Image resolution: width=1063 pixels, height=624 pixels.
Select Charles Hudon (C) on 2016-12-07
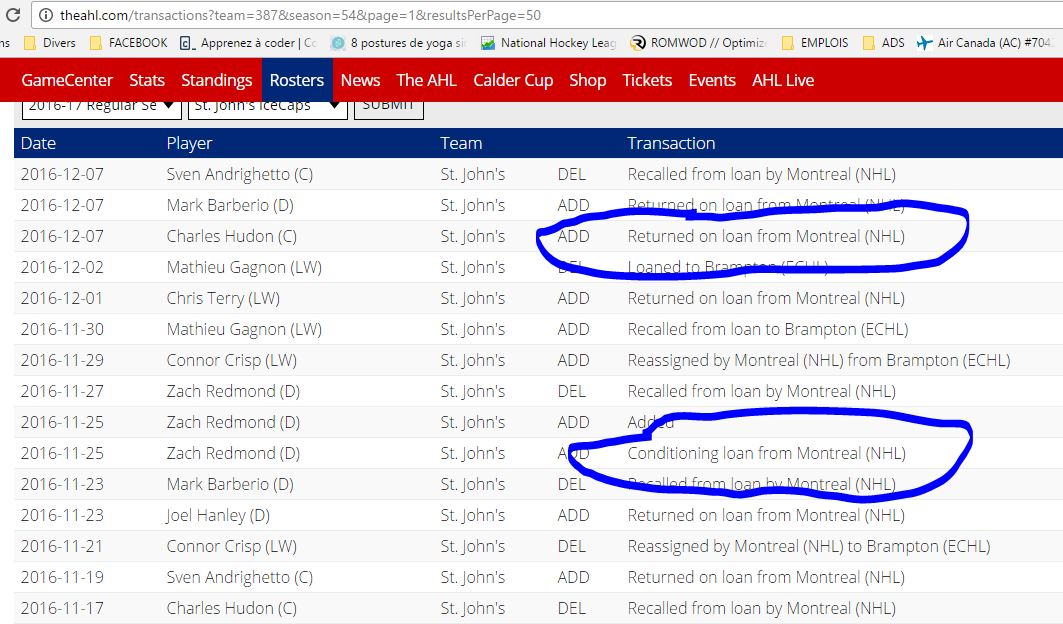232,236
